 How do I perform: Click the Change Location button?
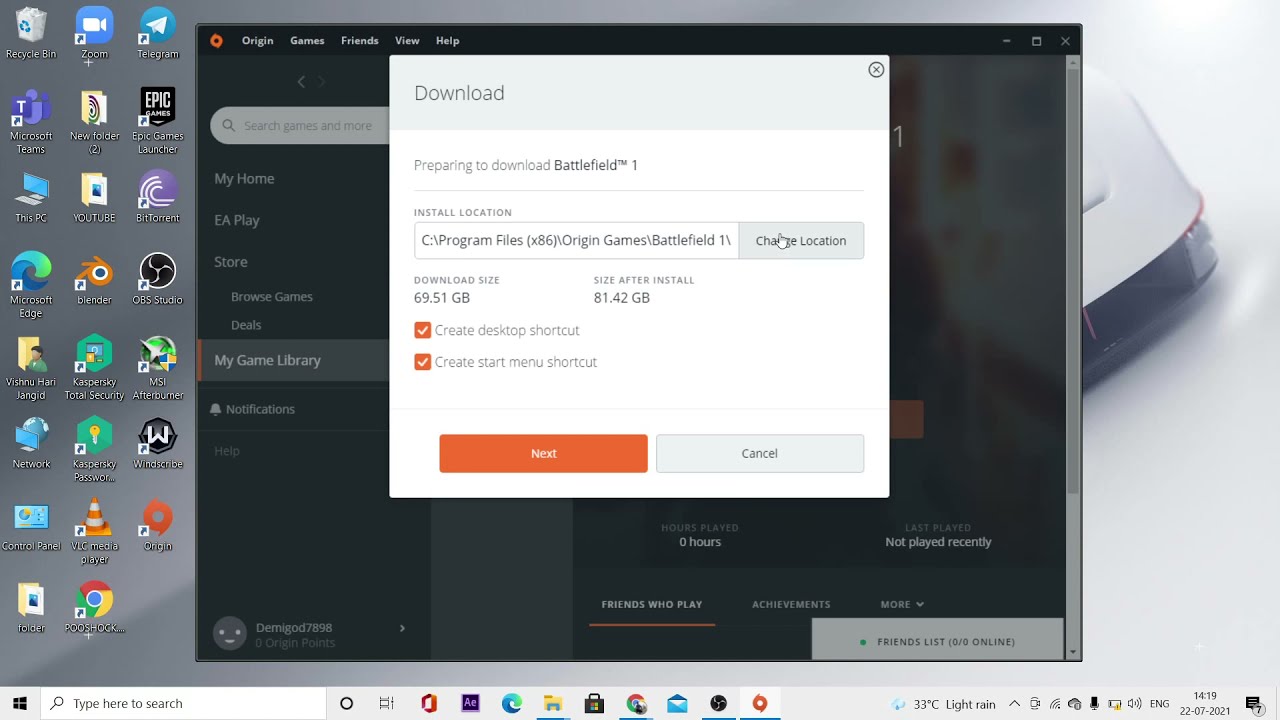[x=801, y=240]
